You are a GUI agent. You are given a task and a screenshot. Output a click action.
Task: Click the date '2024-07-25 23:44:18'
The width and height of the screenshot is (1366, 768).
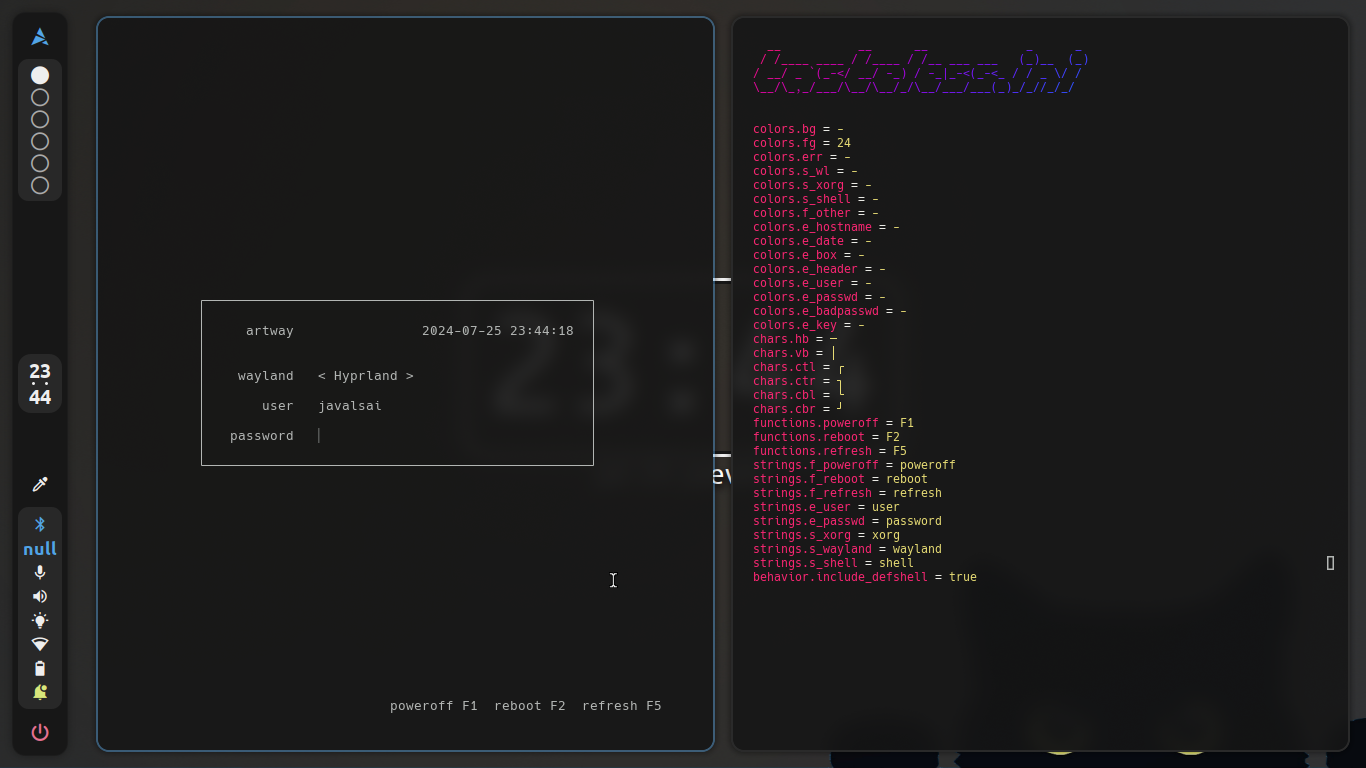[x=498, y=331]
